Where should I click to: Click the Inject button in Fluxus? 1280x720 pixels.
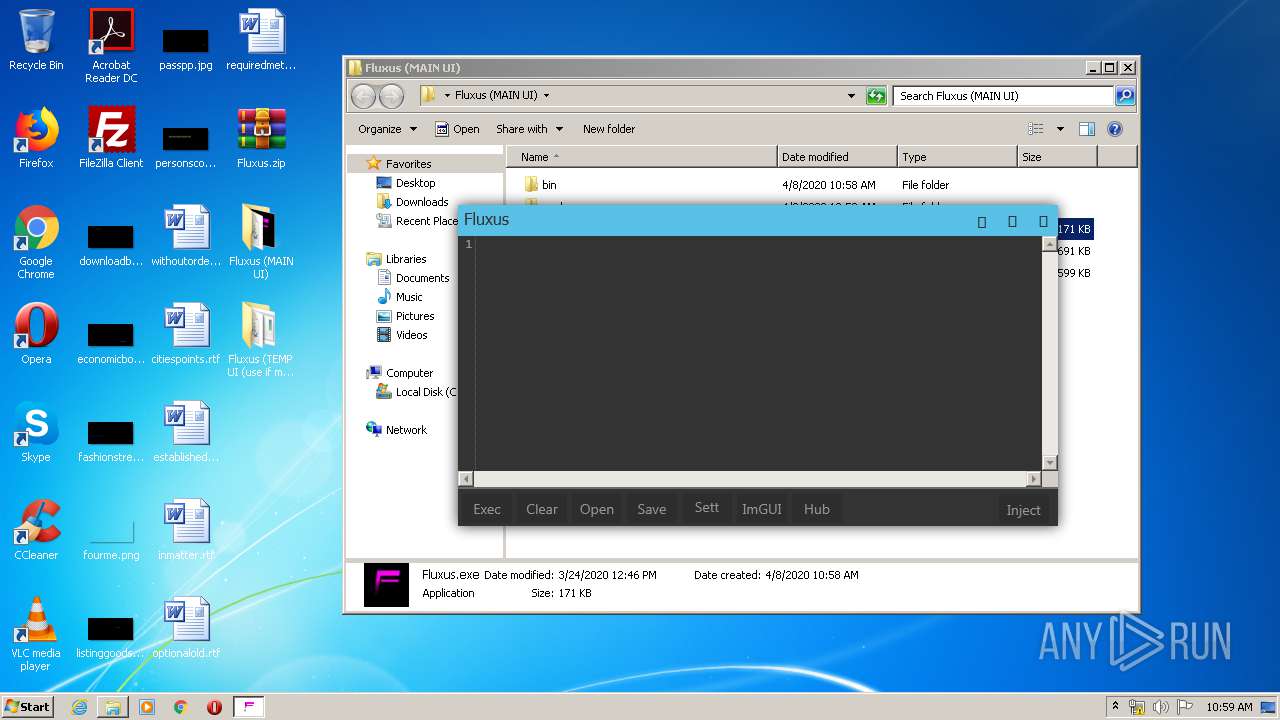(x=1023, y=510)
